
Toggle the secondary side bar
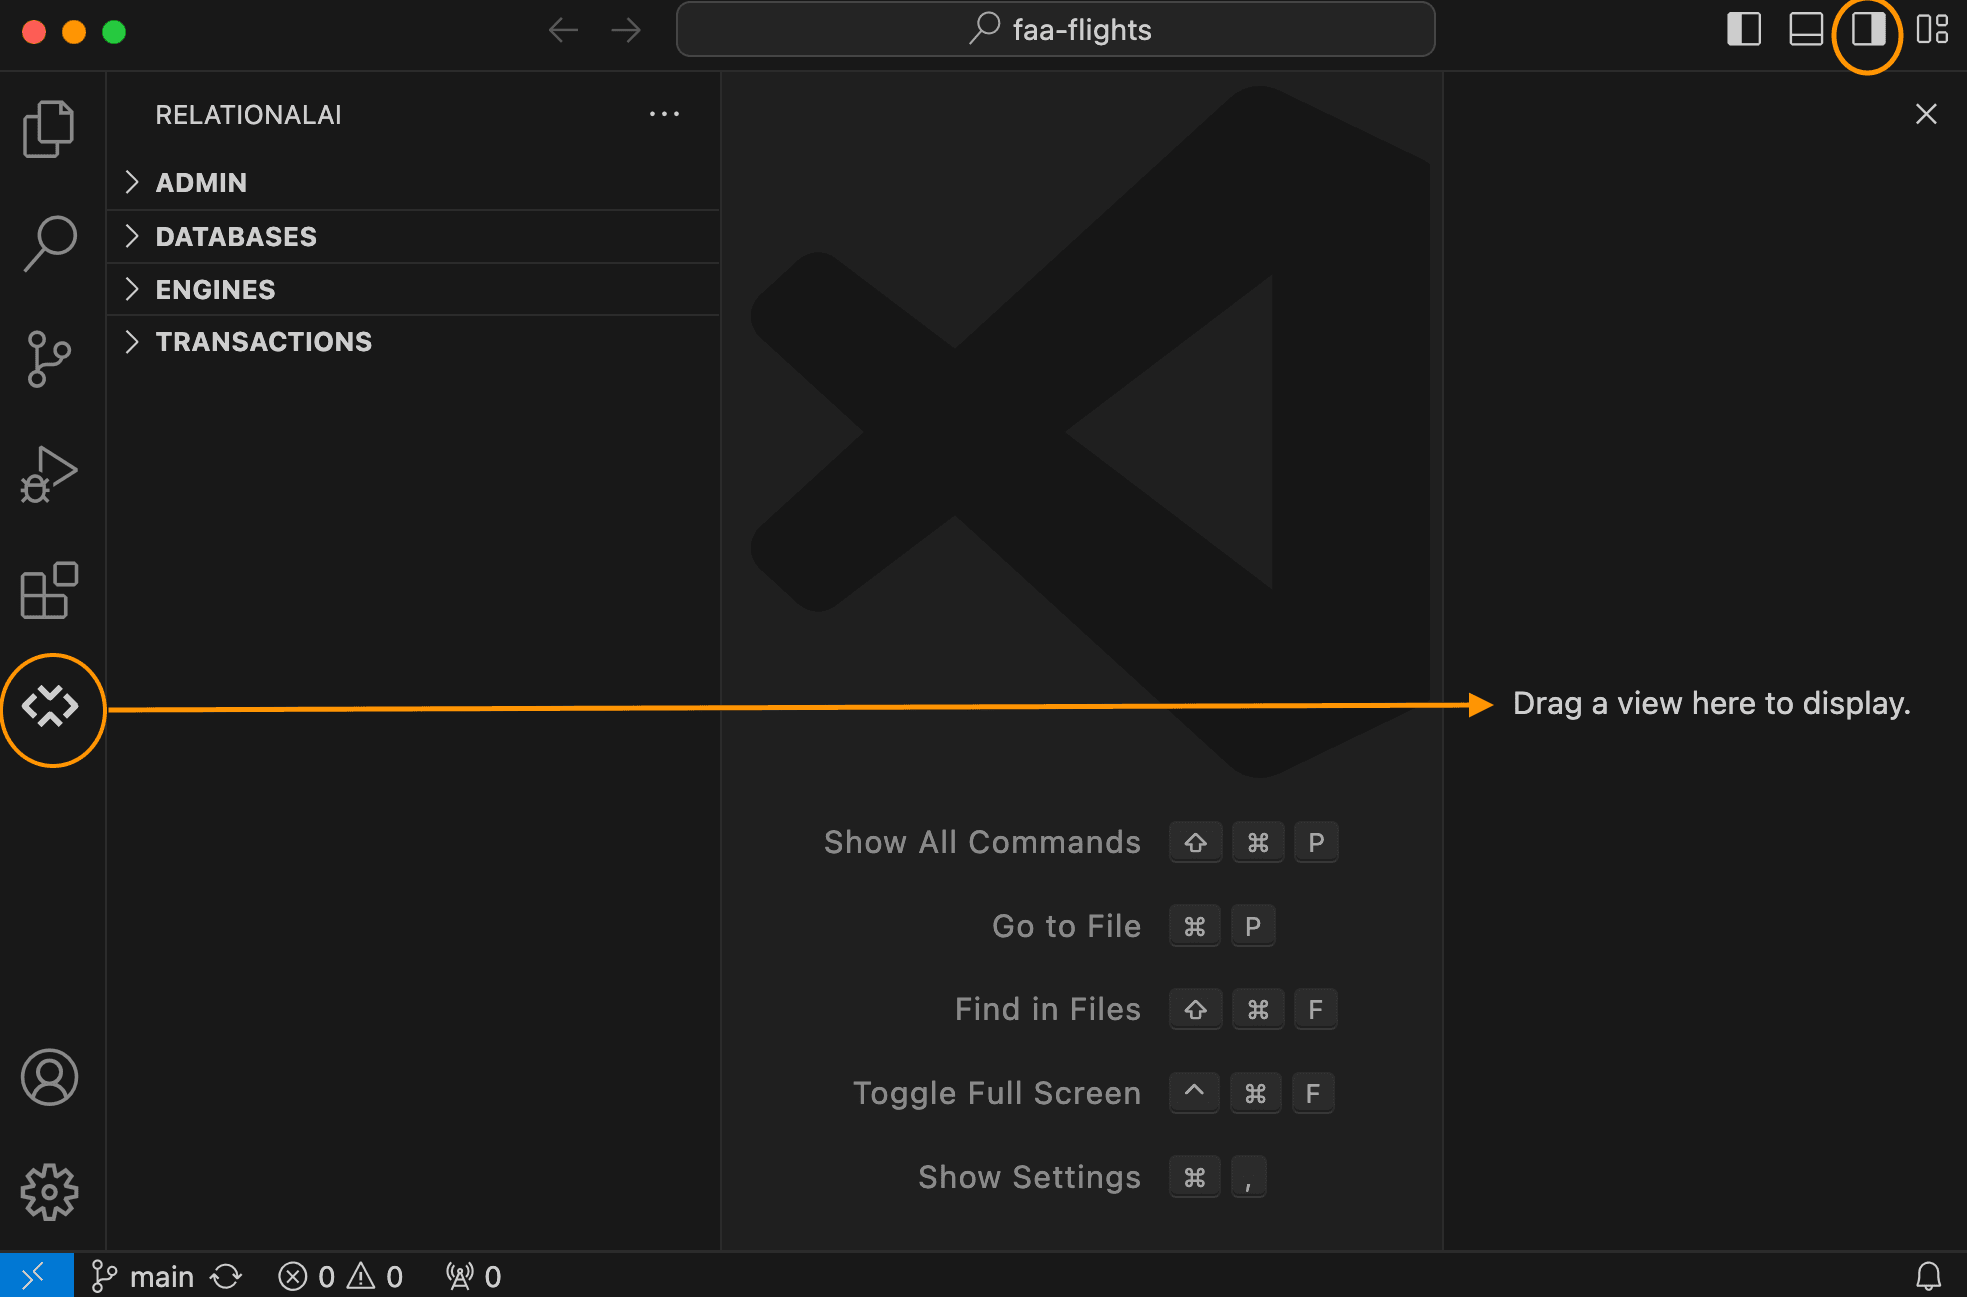(x=1868, y=29)
